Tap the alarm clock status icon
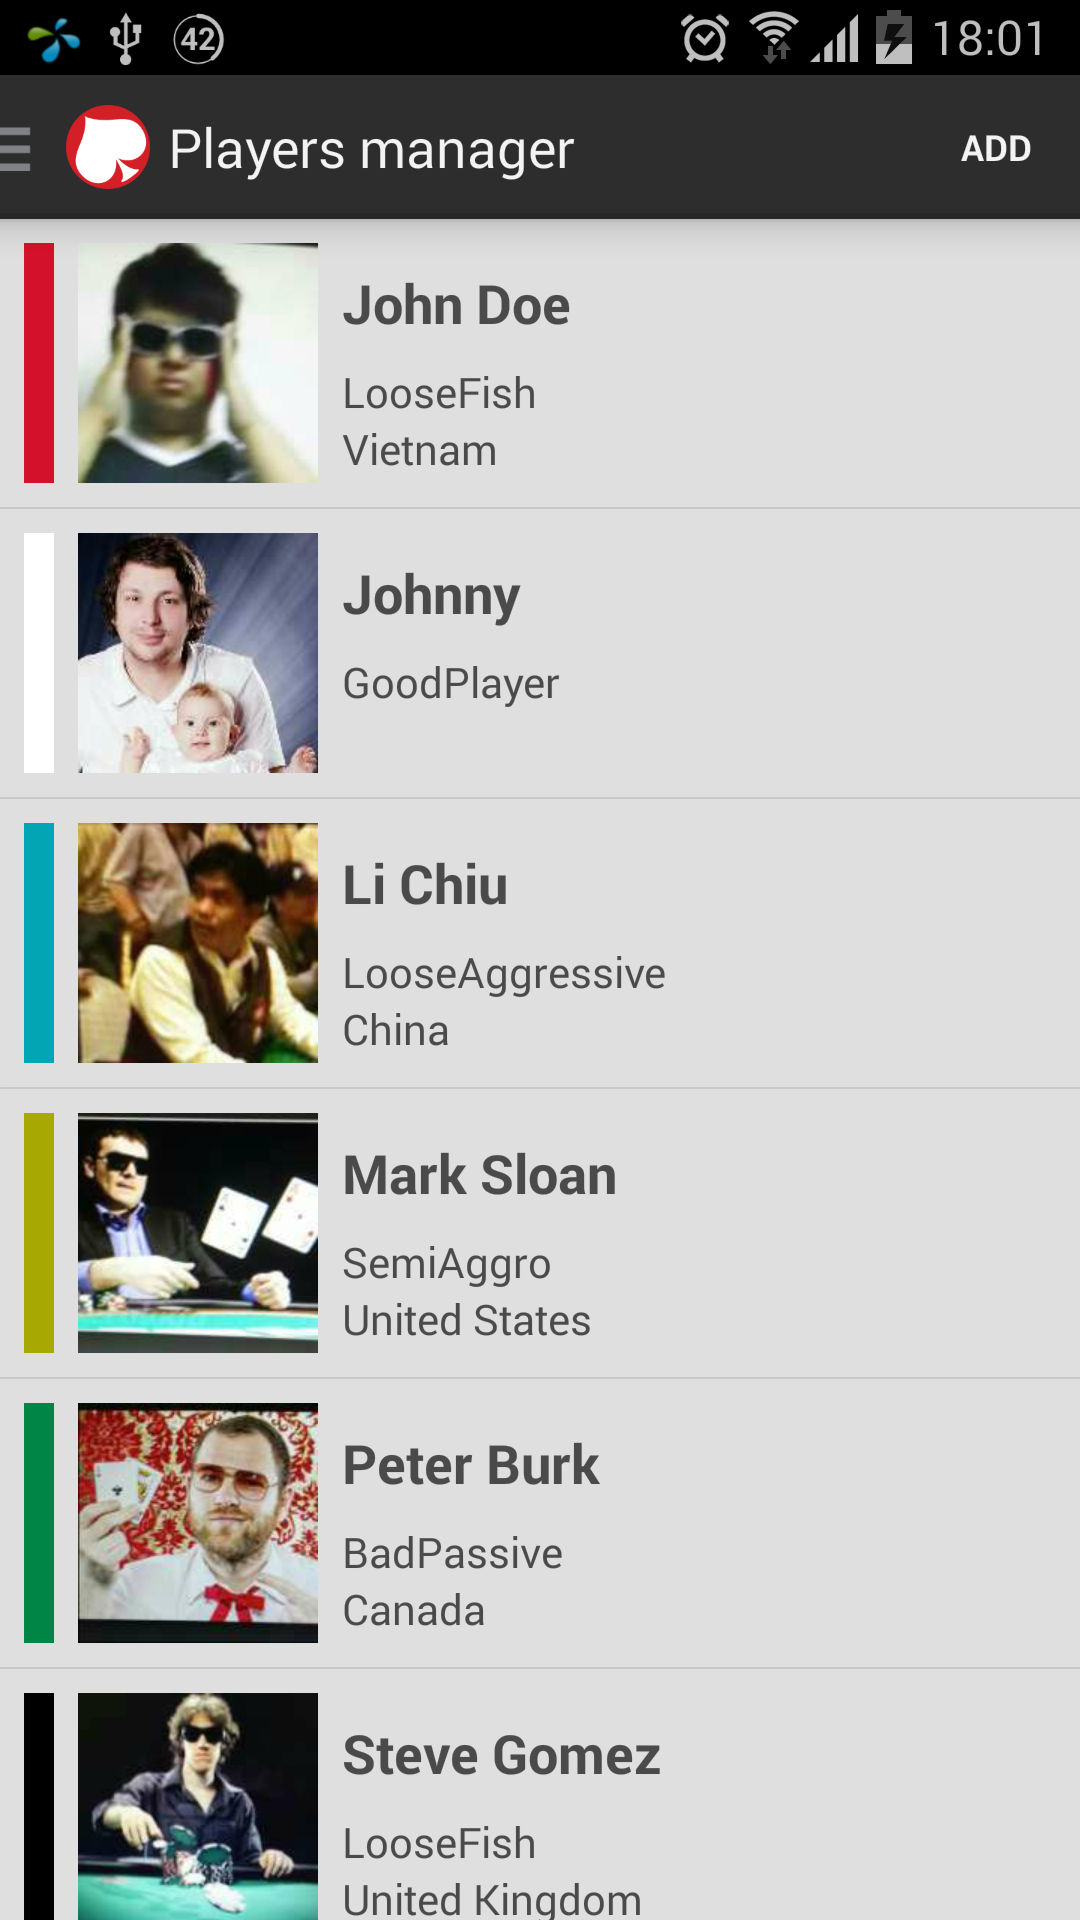1080x1920 pixels. click(x=705, y=39)
